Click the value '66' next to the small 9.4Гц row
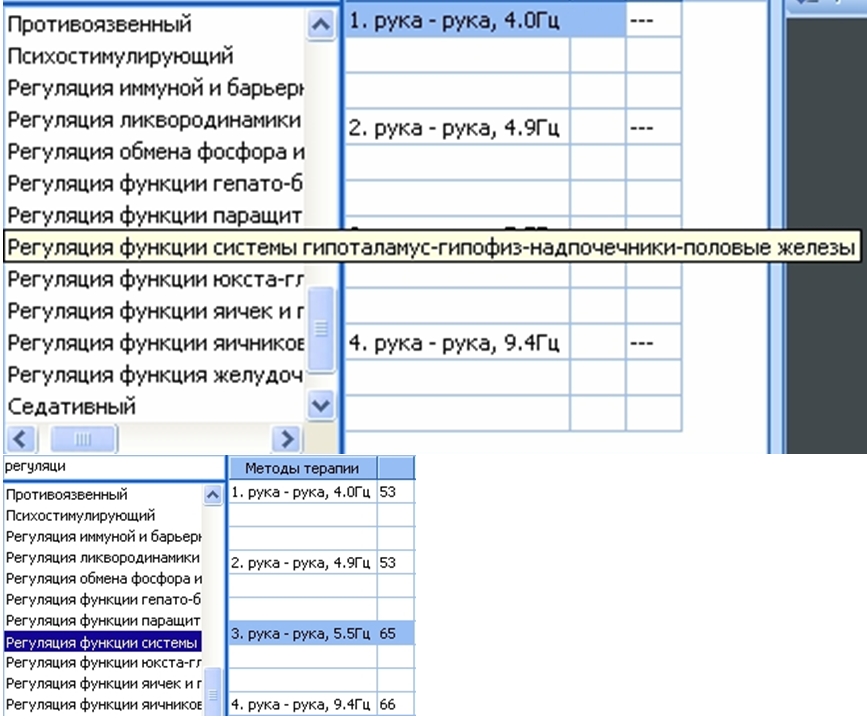This screenshot has height=720, width=867. (x=396, y=704)
